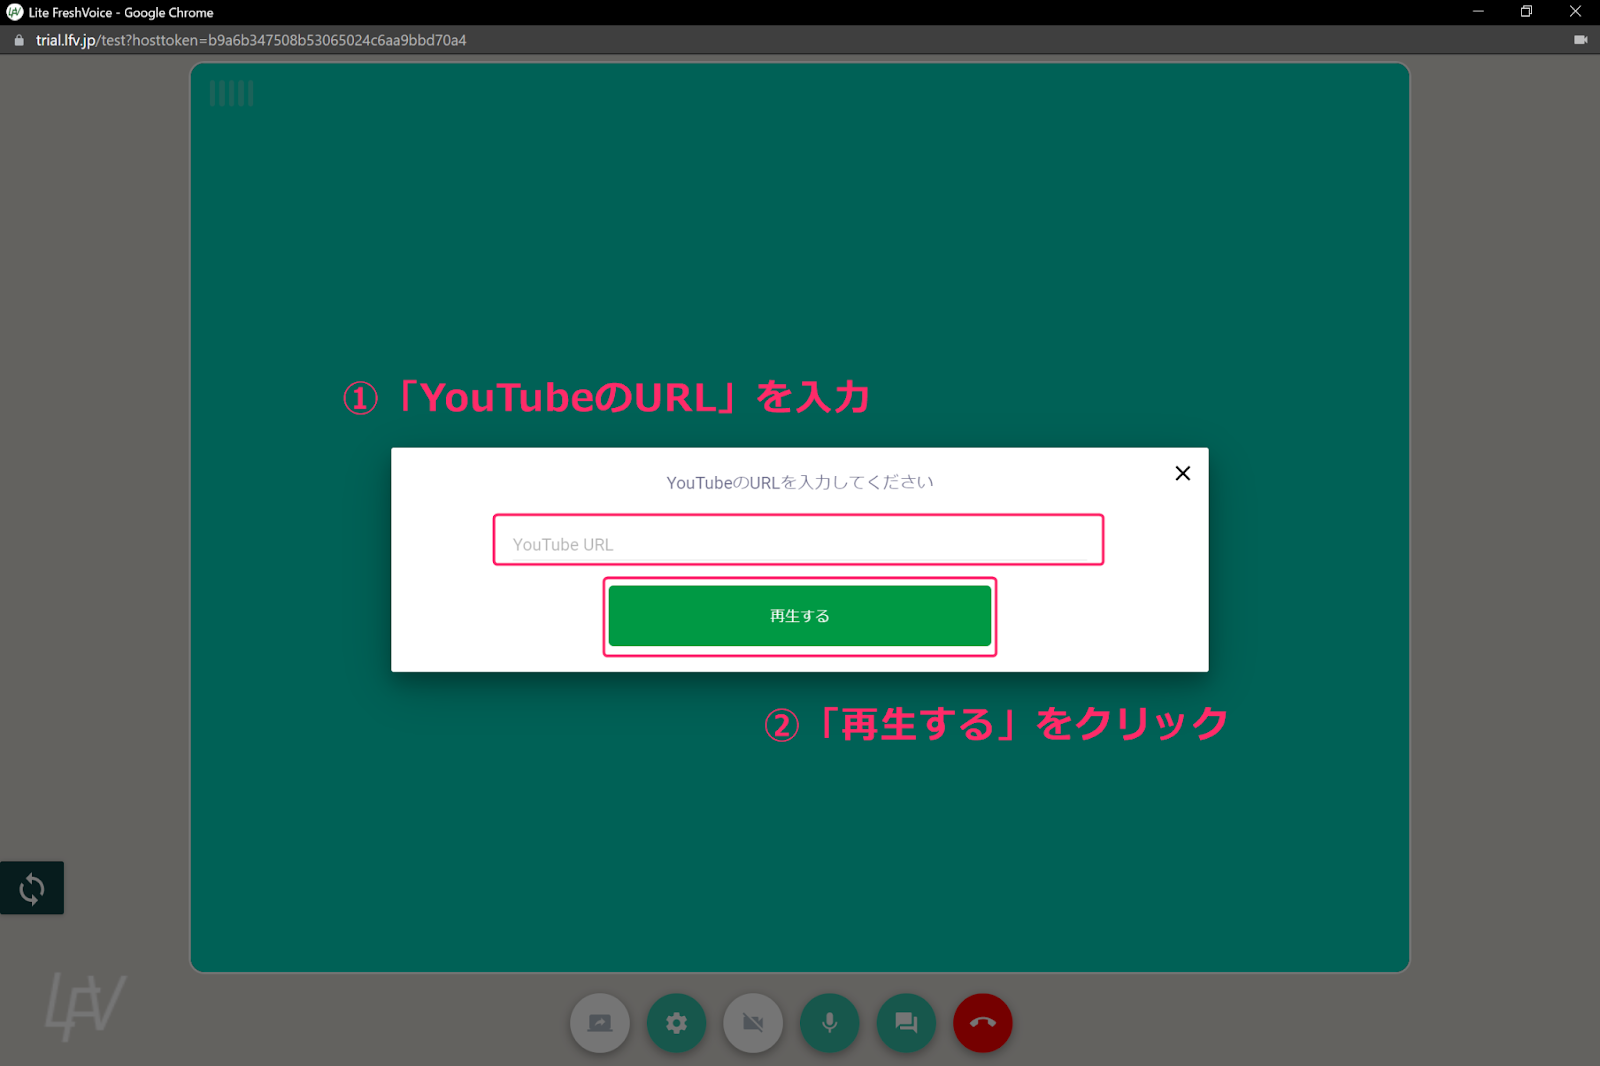Open the chat panel button
The width and height of the screenshot is (1600, 1066).
tap(906, 1023)
